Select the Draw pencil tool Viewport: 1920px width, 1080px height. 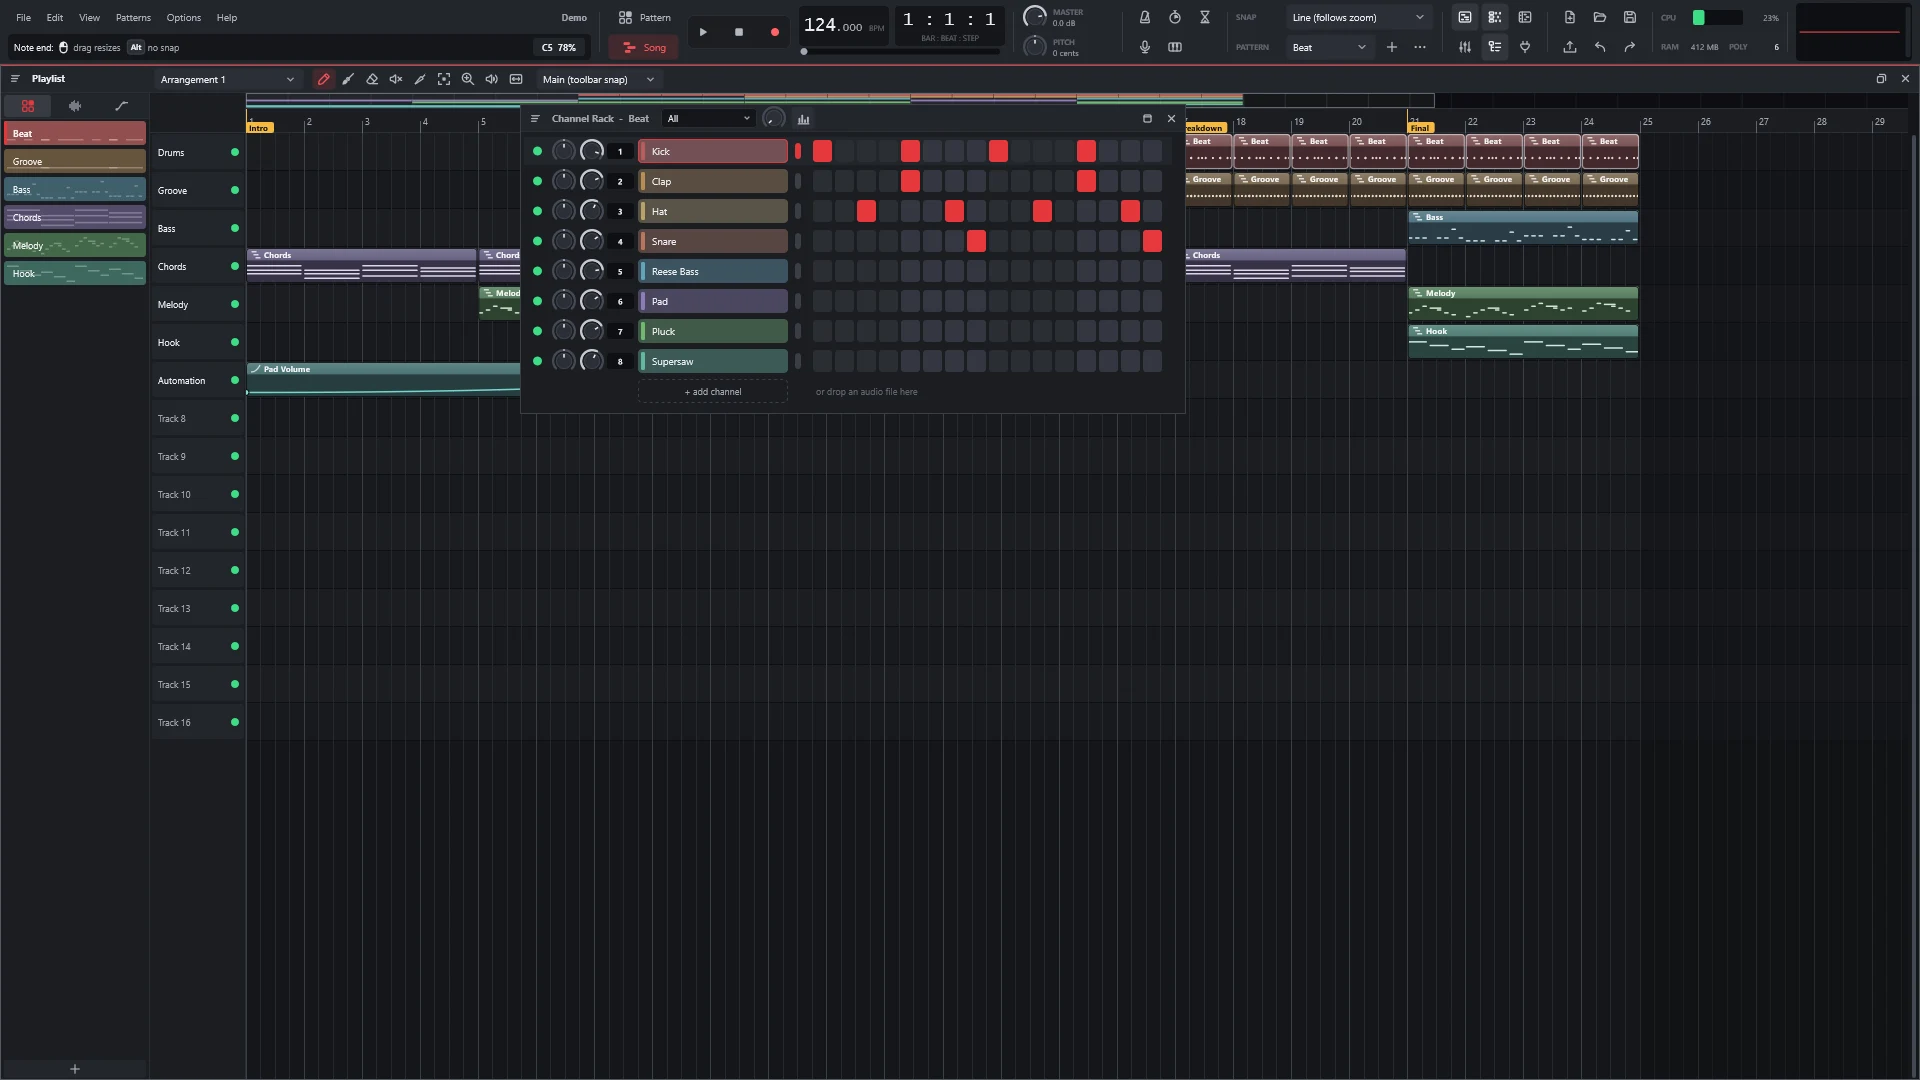[x=323, y=79]
